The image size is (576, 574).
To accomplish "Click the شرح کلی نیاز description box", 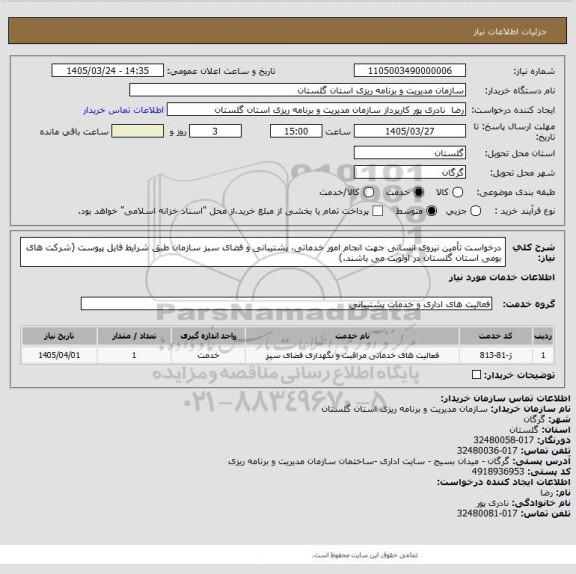I will click(263, 252).
